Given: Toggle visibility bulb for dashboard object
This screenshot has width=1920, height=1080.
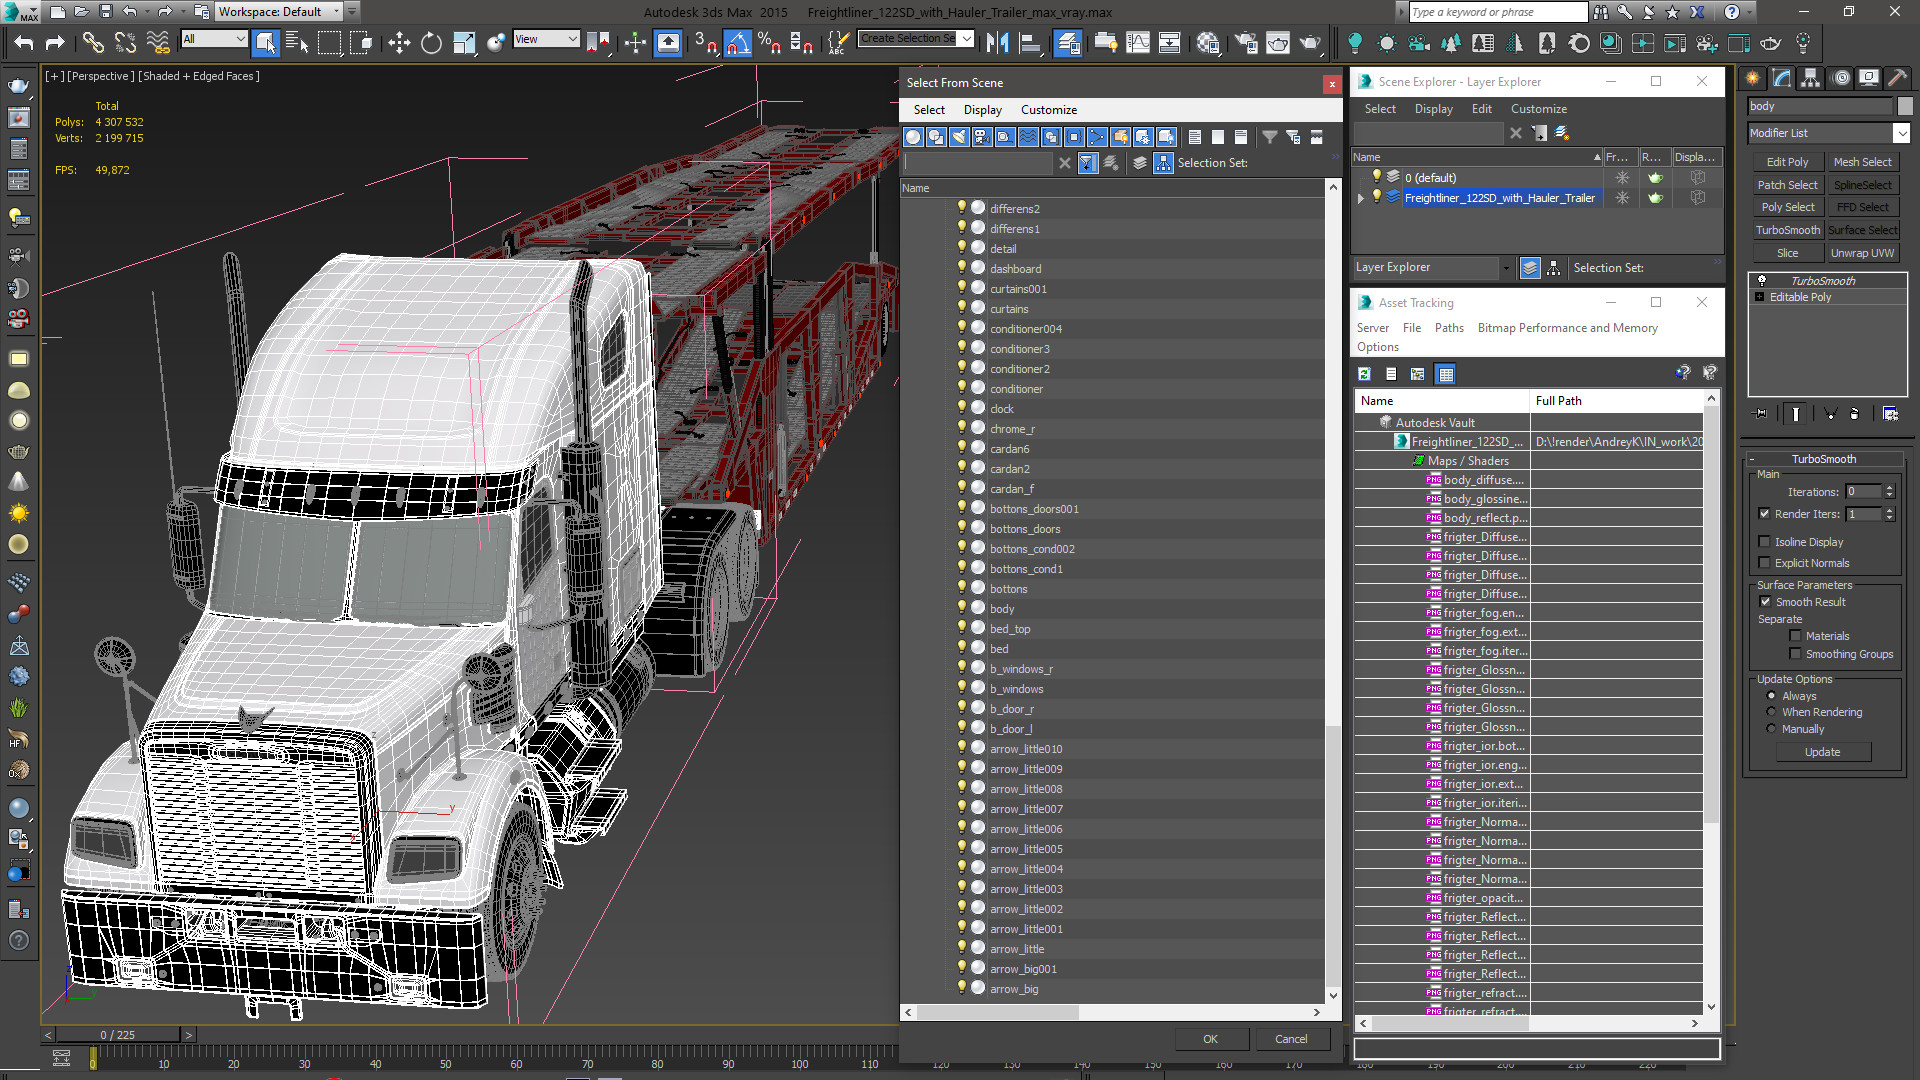Looking at the screenshot, I should 962,267.
